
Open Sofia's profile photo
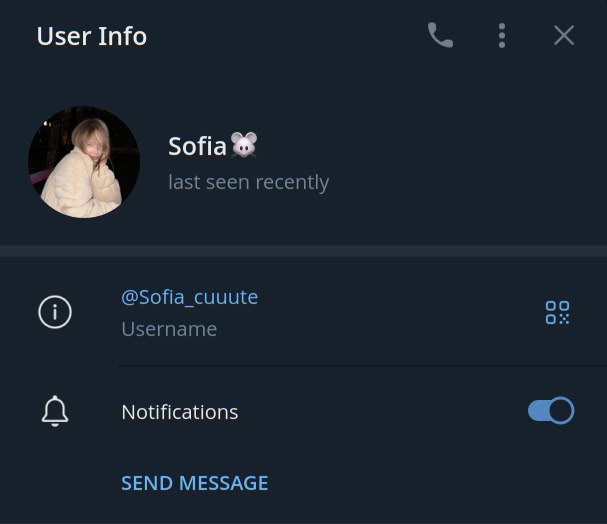click(84, 162)
